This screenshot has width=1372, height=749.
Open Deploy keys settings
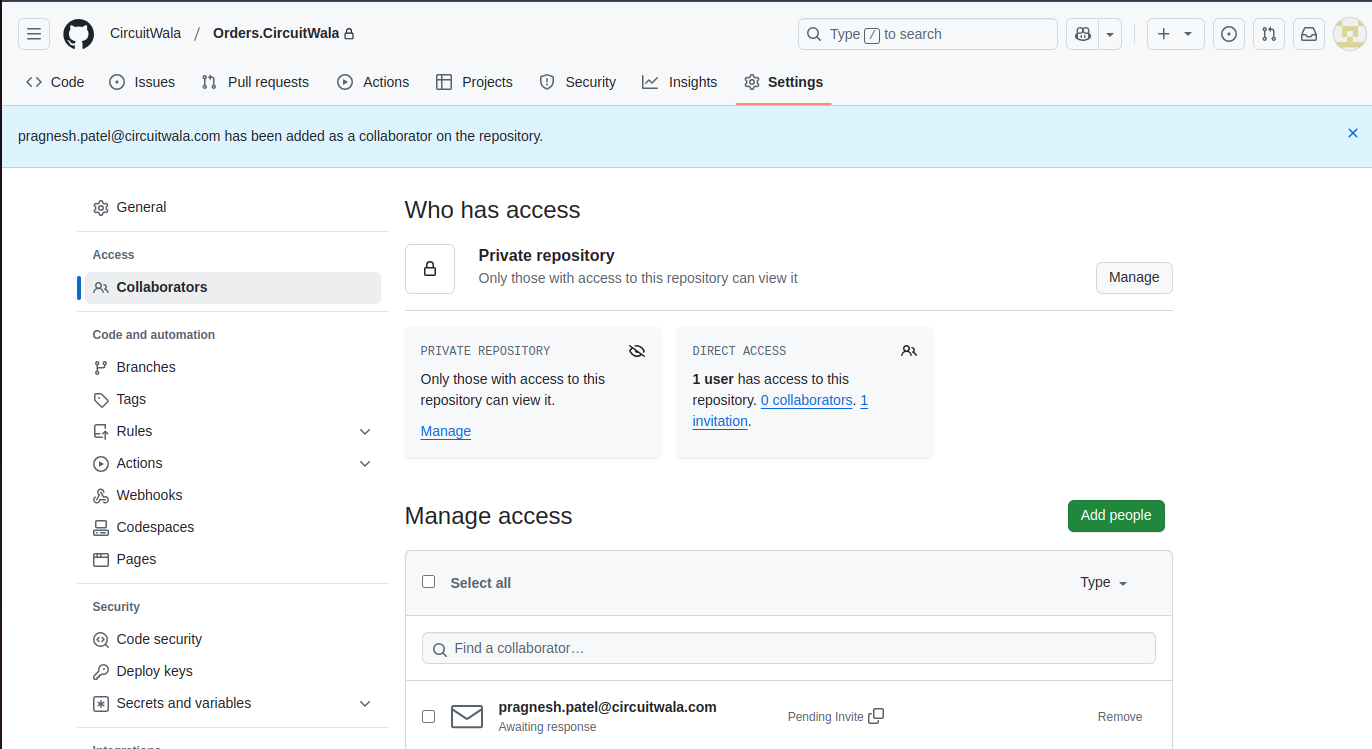(233, 671)
